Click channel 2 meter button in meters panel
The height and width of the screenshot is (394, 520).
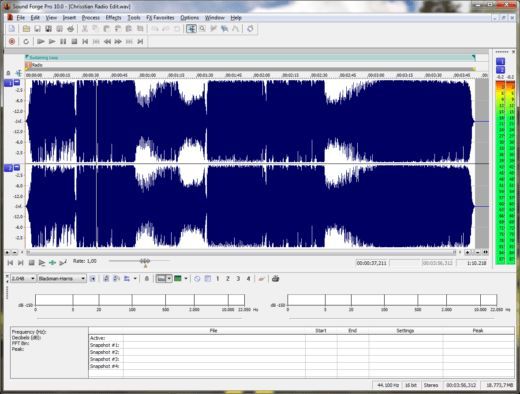point(500,70)
